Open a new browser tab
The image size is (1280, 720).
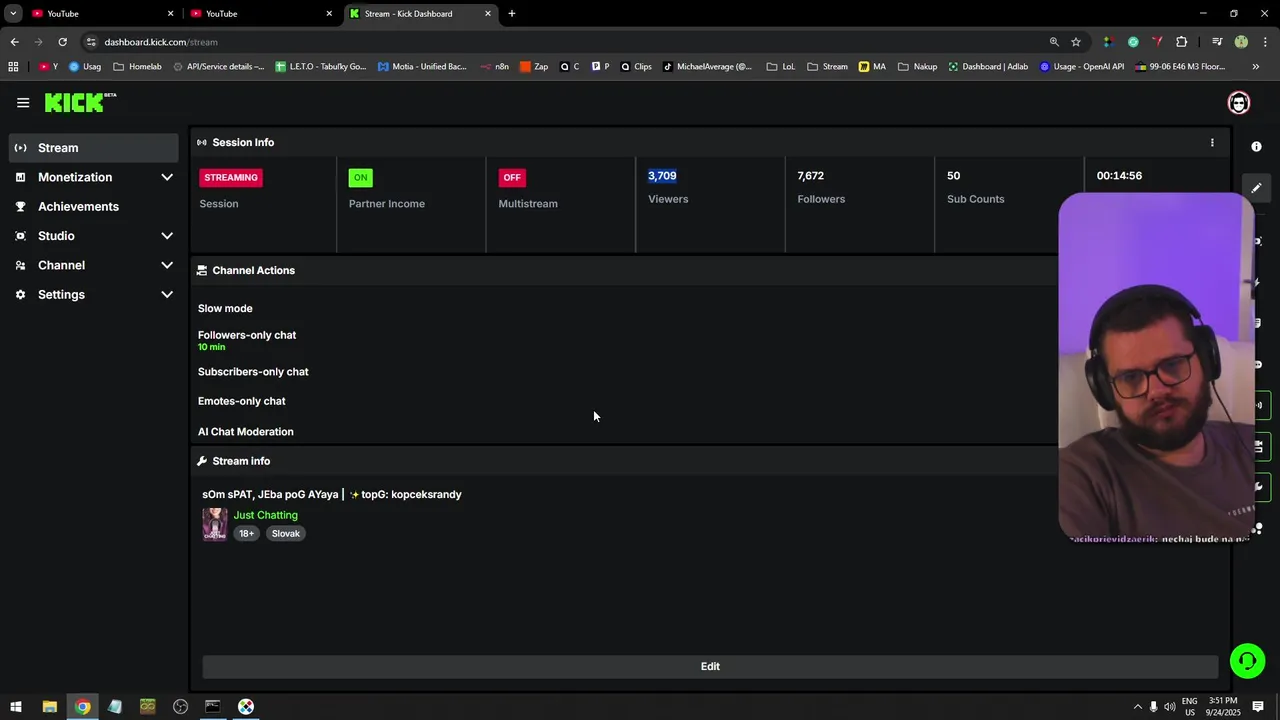pyautogui.click(x=512, y=13)
